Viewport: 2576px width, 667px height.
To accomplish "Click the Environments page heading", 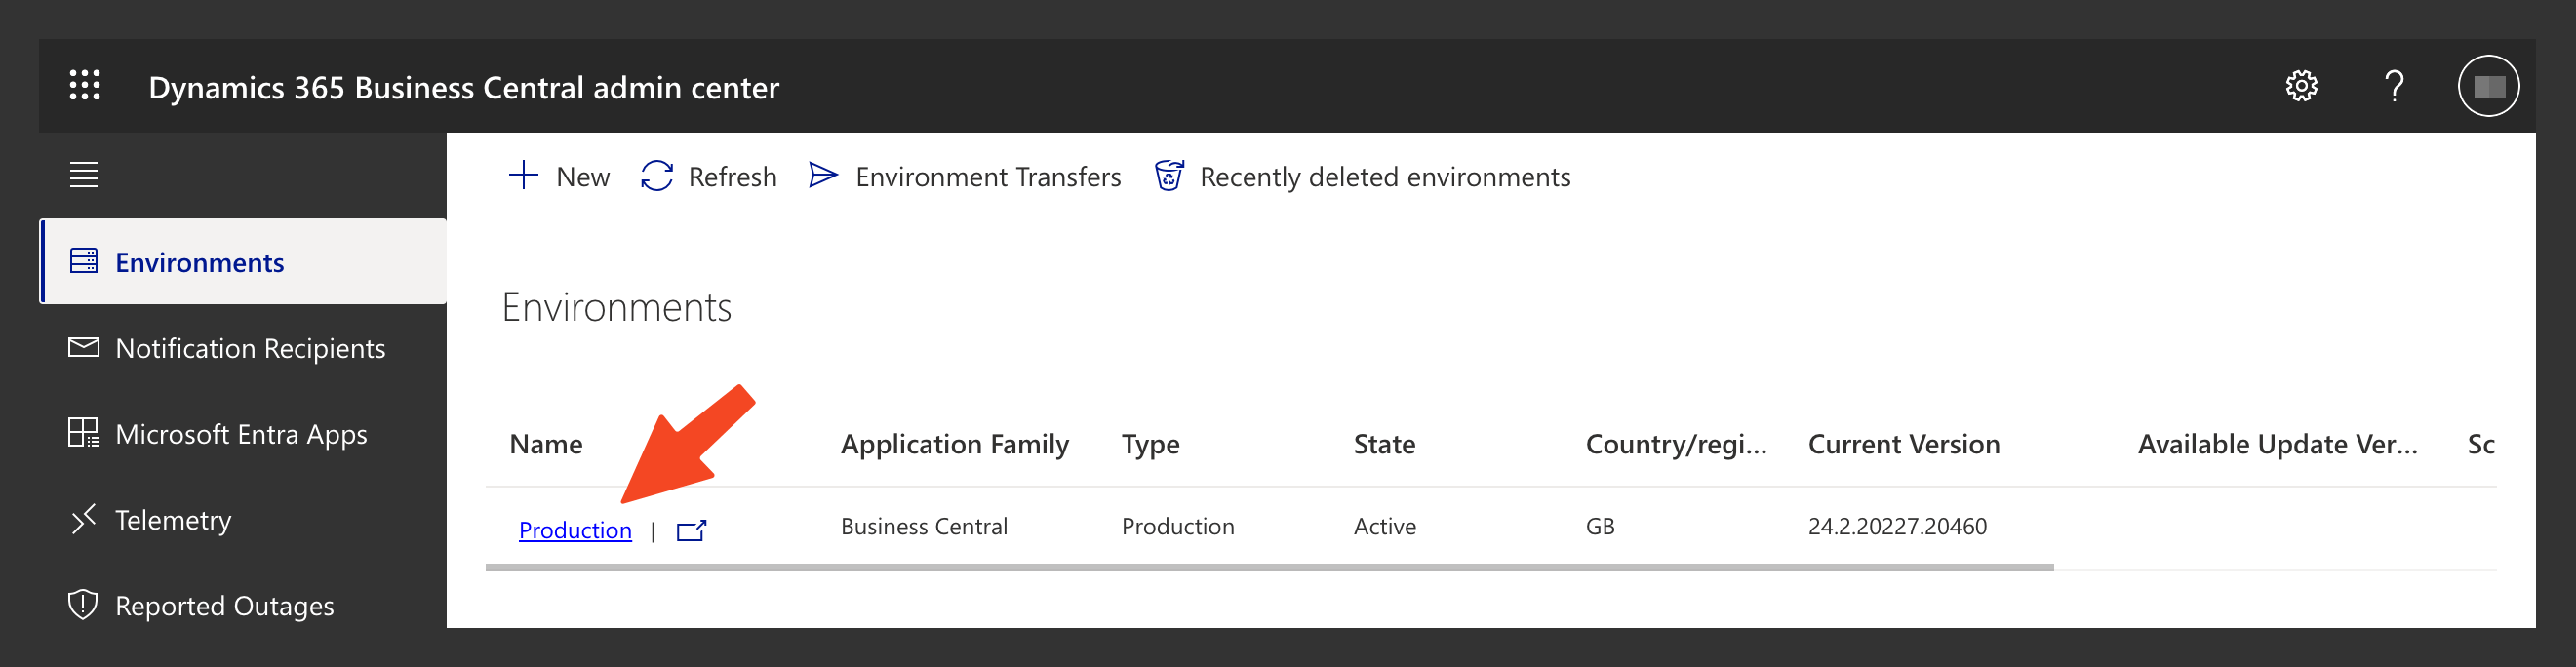I will tap(616, 307).
